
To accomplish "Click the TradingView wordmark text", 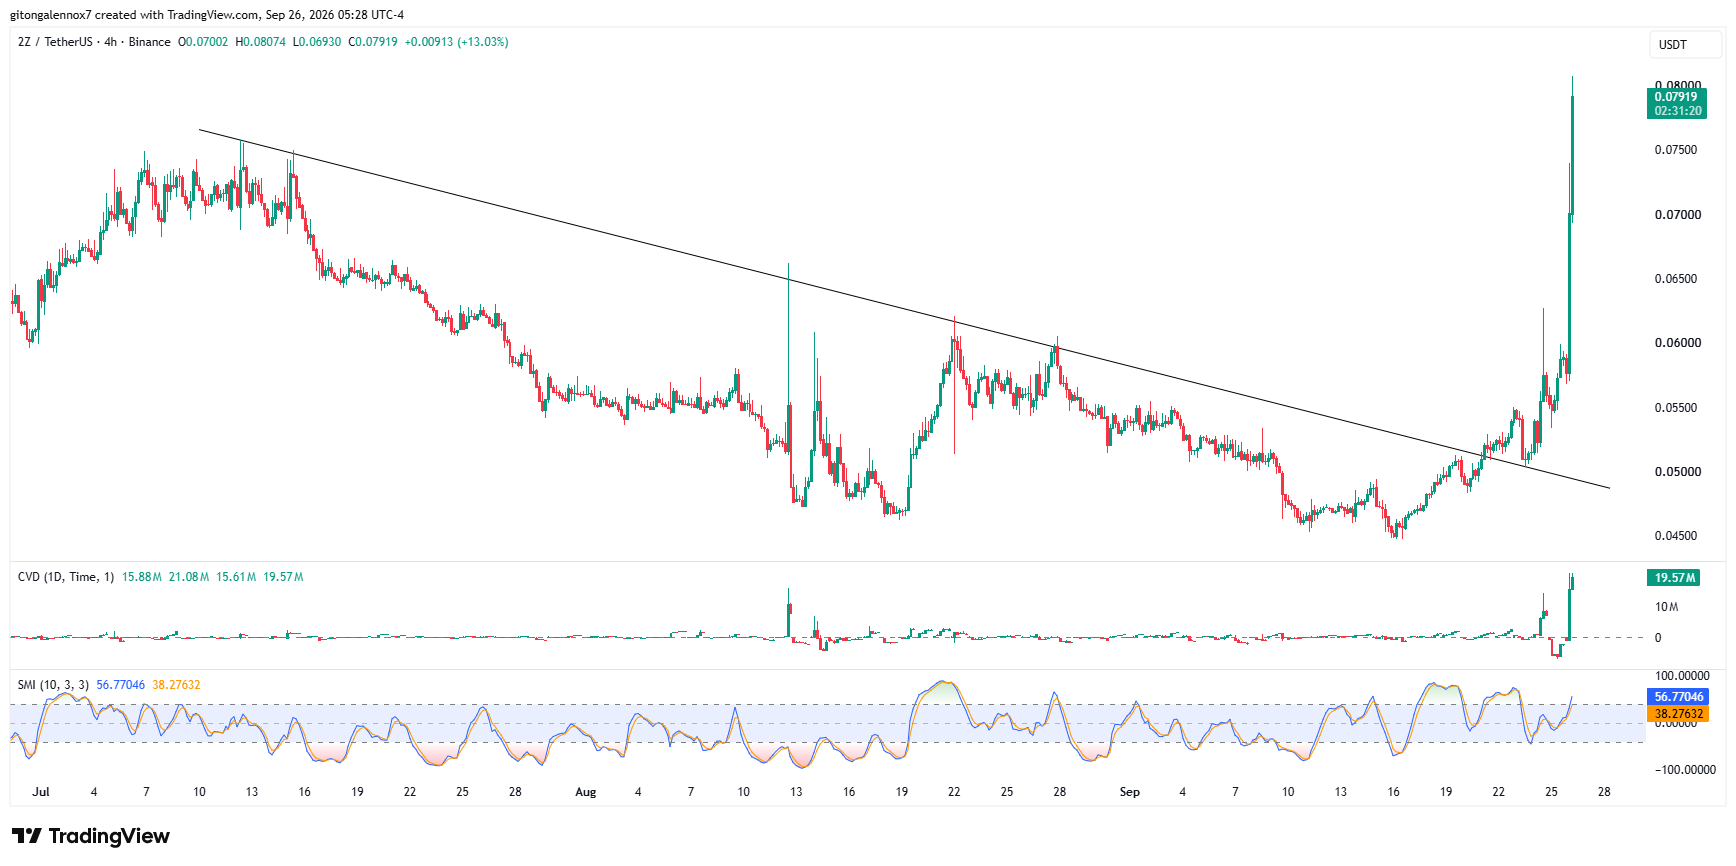I will pyautogui.click(x=109, y=836).
